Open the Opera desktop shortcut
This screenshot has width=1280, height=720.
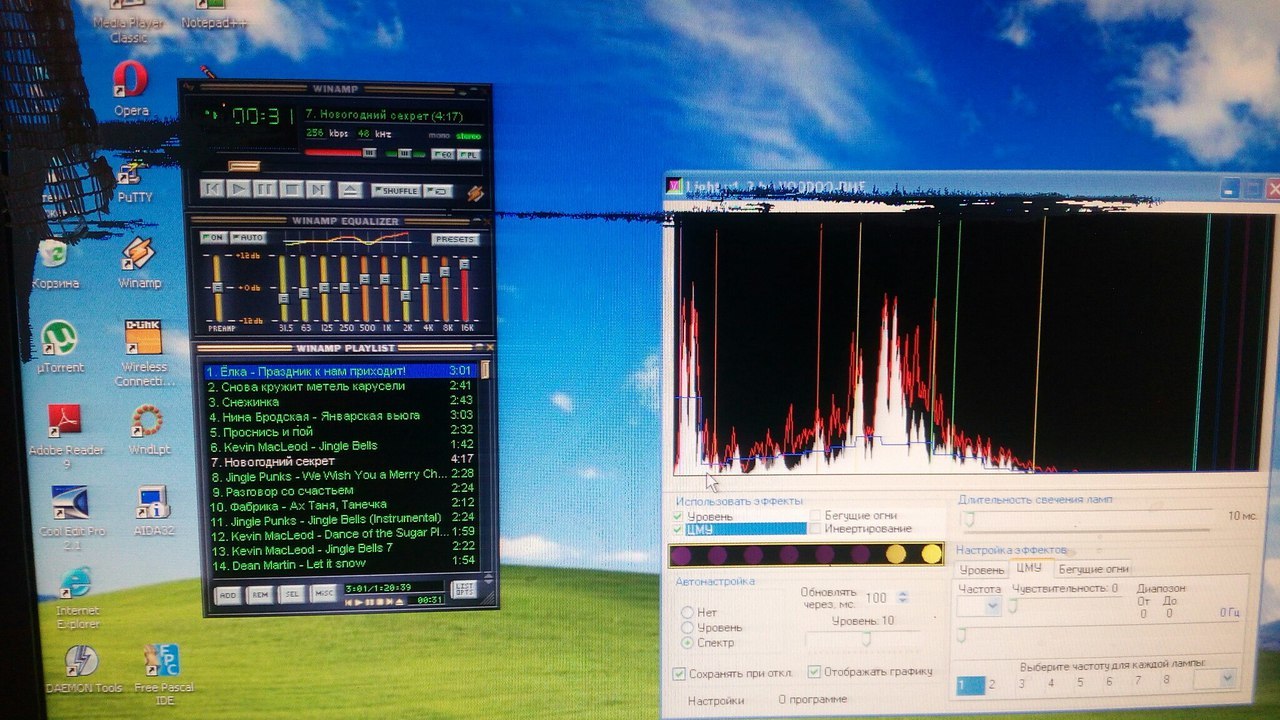130,89
